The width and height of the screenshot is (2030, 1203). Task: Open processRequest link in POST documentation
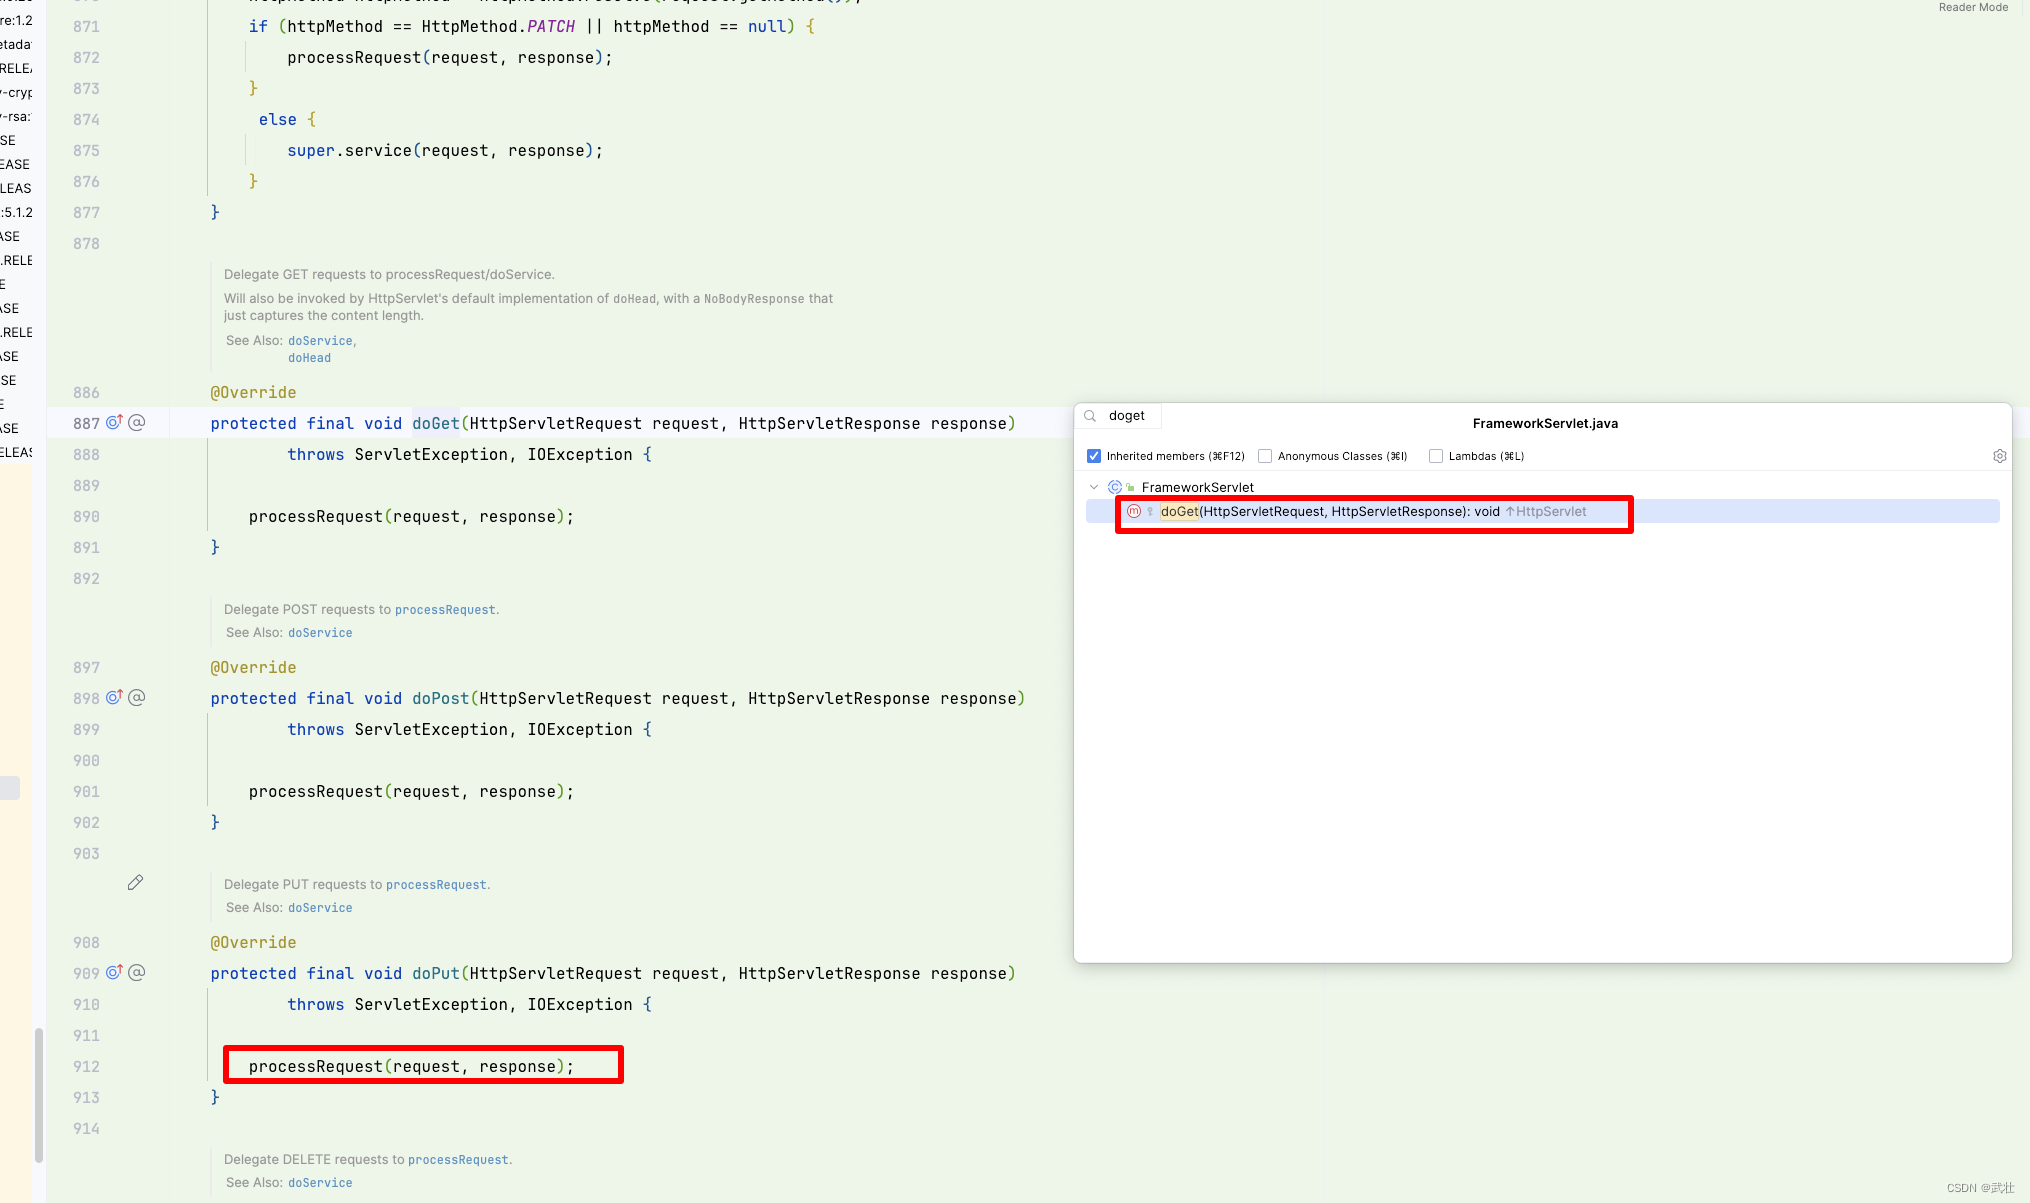(445, 609)
